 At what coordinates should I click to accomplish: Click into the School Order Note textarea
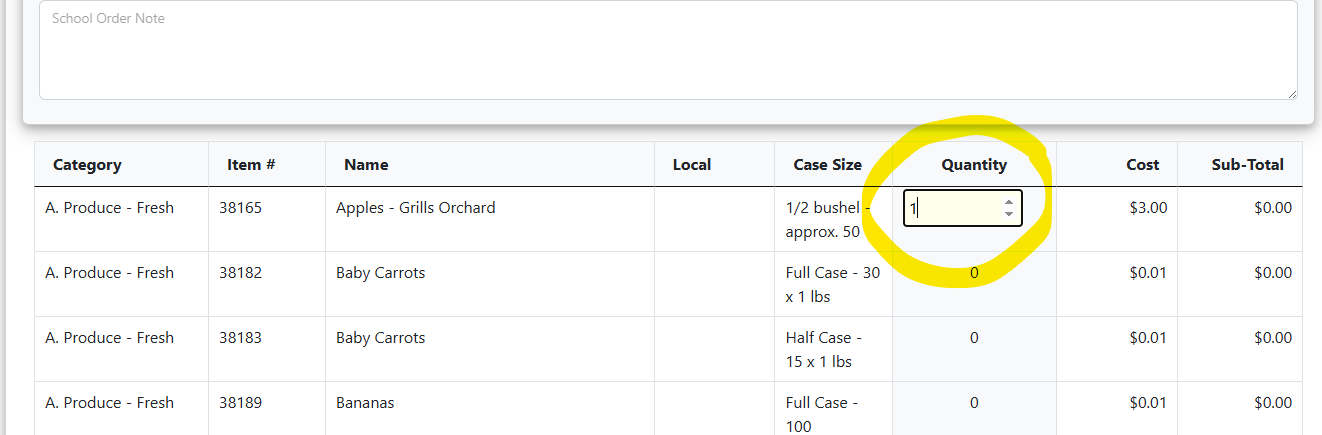click(668, 50)
